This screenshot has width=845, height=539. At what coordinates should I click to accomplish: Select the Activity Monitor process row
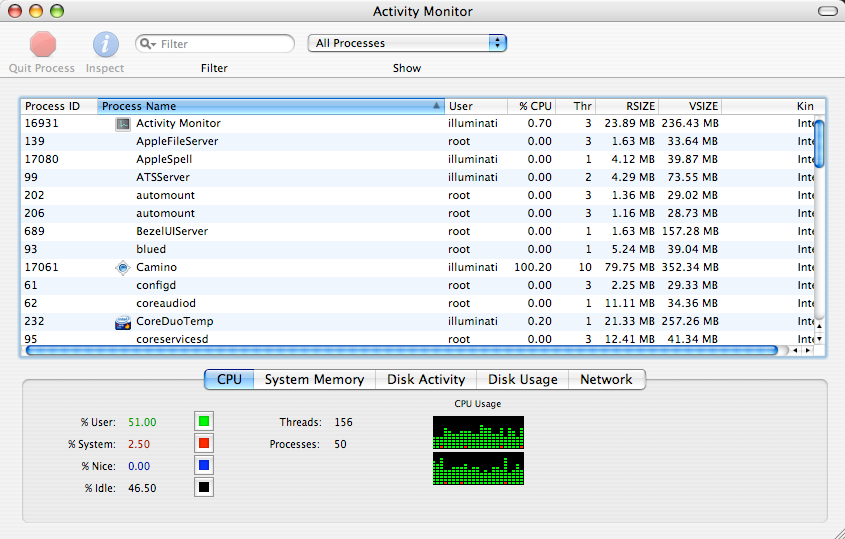[x=418, y=123]
